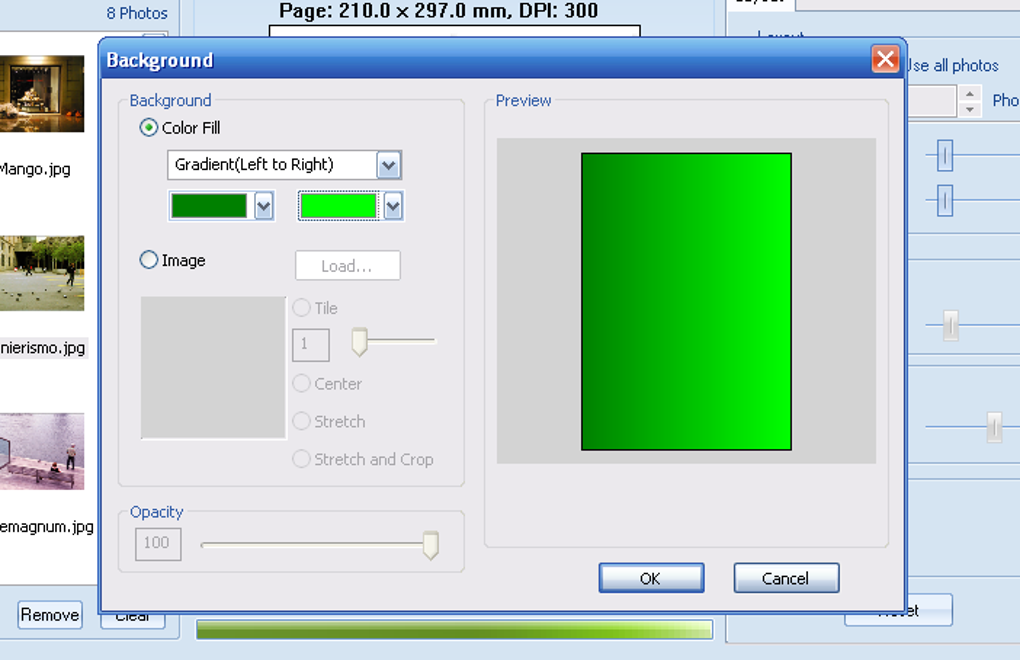Close the Background dialog with the X button
The height and width of the screenshot is (660, 1020).
coord(885,59)
